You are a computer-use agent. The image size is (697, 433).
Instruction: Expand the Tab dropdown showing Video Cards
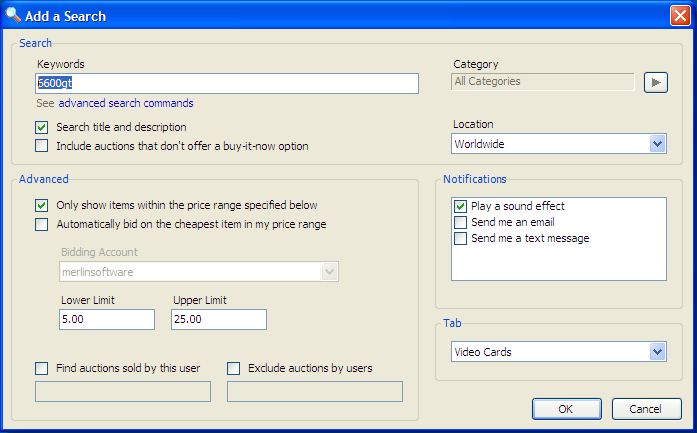[657, 352]
